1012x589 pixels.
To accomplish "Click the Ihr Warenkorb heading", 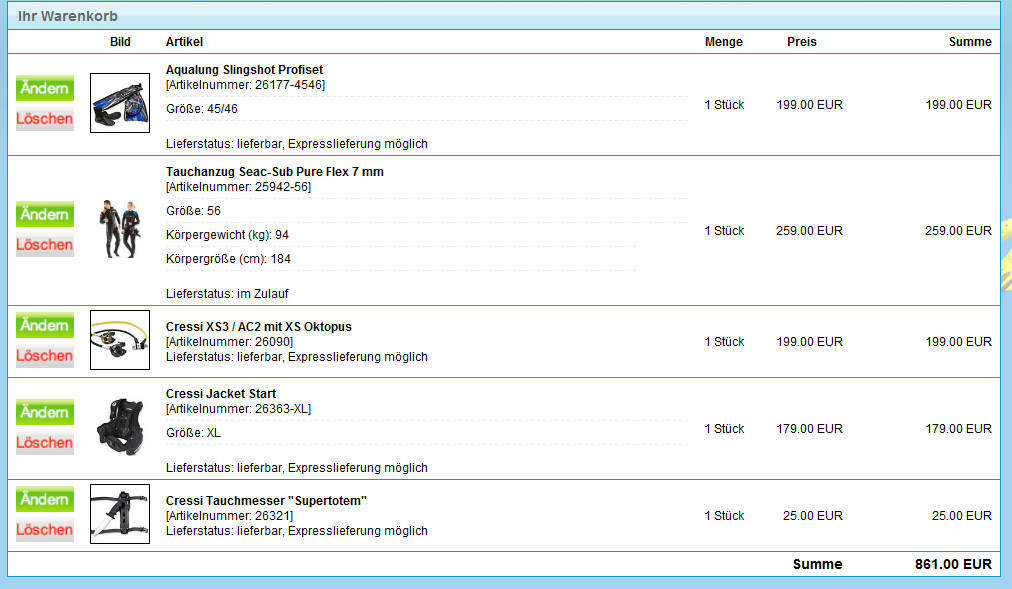I will click(68, 16).
